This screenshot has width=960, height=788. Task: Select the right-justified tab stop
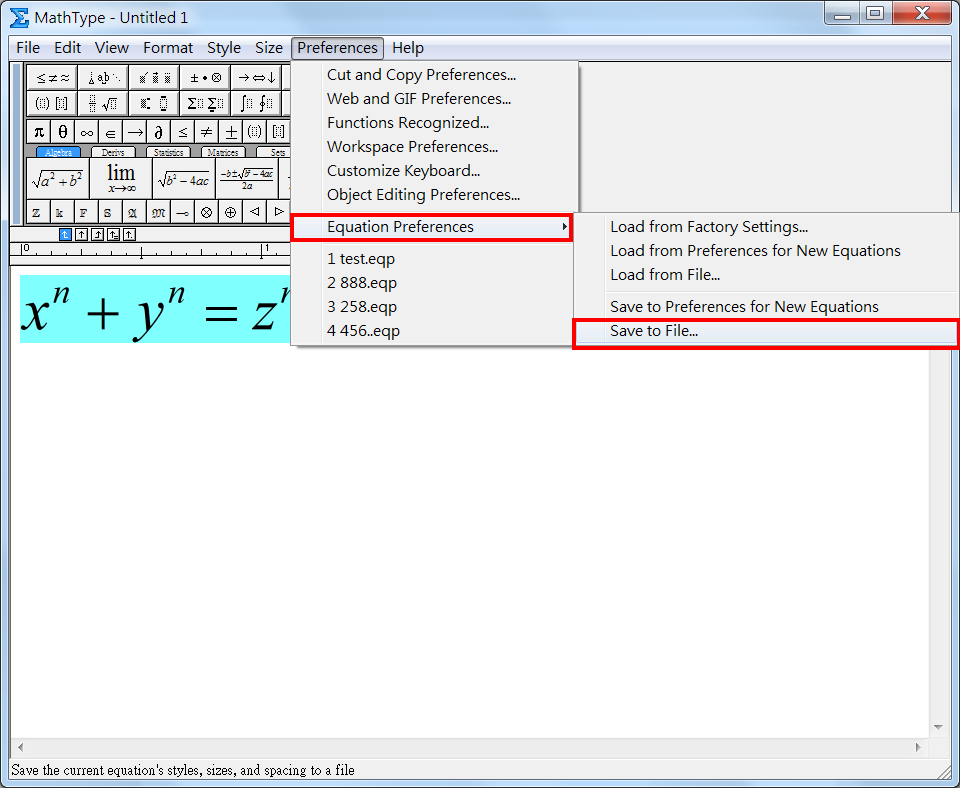pyautogui.click(x=97, y=235)
